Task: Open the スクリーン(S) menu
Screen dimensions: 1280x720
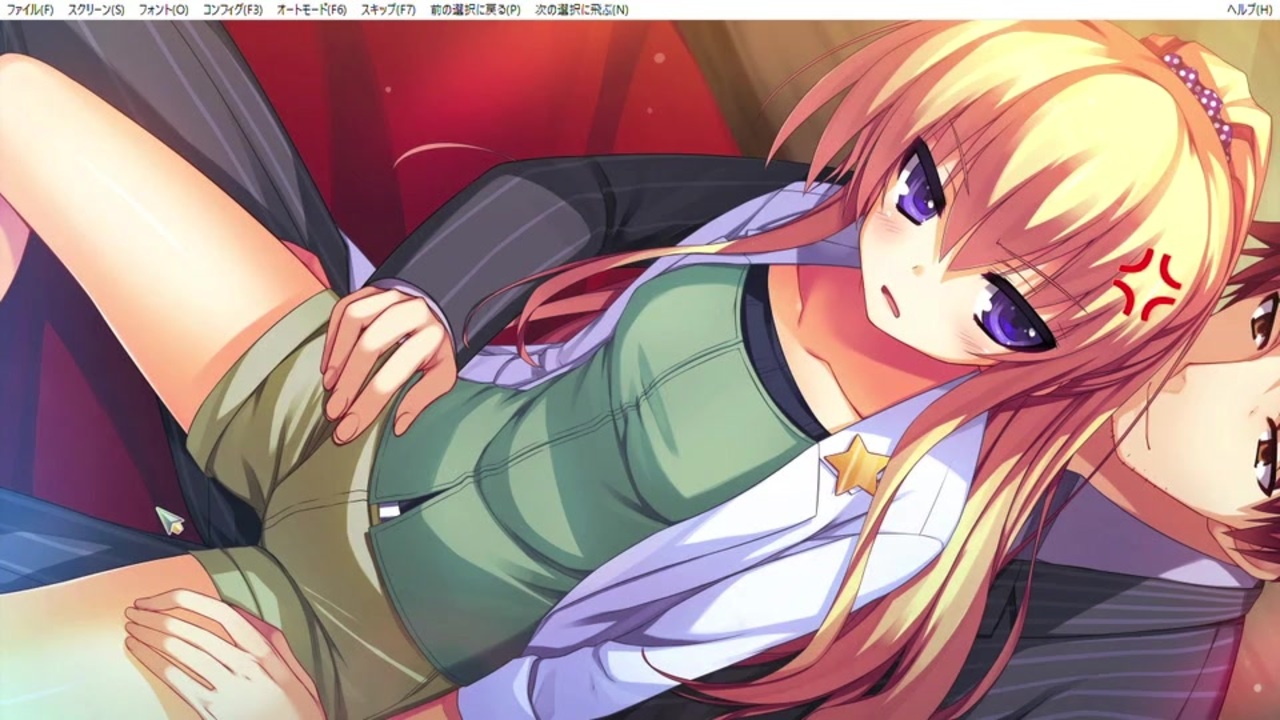Action: click(96, 10)
